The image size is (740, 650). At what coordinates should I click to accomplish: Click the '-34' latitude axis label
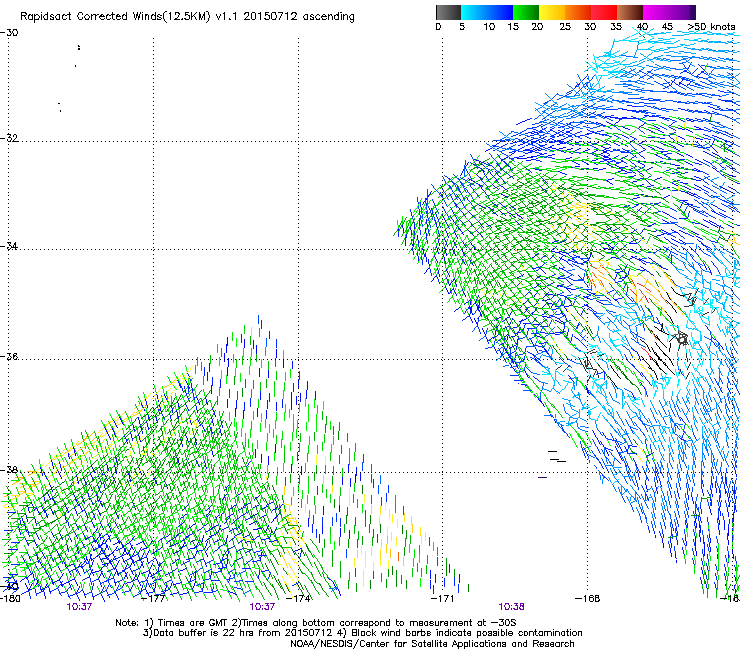9,246
